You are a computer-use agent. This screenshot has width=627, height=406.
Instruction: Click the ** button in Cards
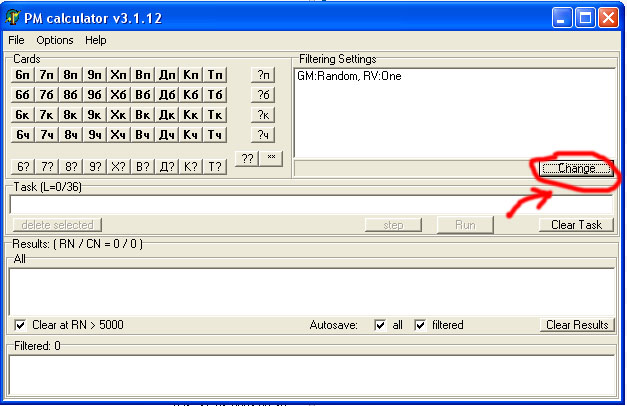coord(271,159)
